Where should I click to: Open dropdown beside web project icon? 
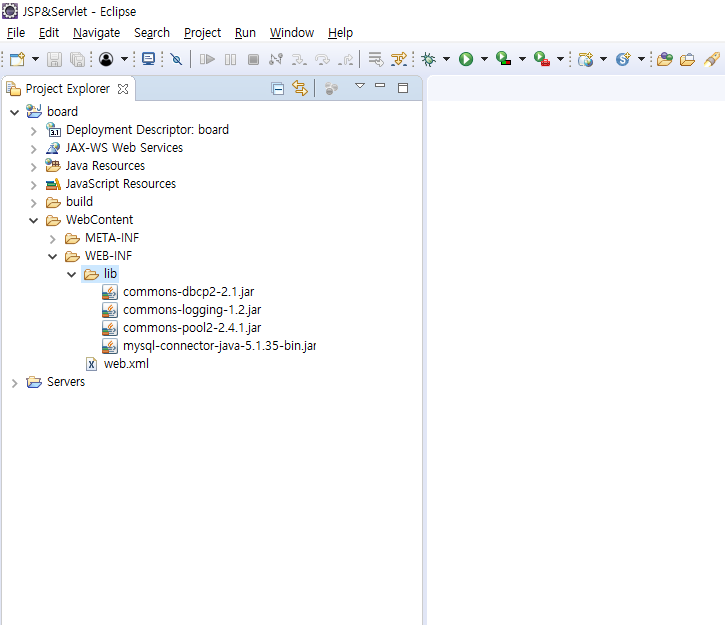point(603,59)
